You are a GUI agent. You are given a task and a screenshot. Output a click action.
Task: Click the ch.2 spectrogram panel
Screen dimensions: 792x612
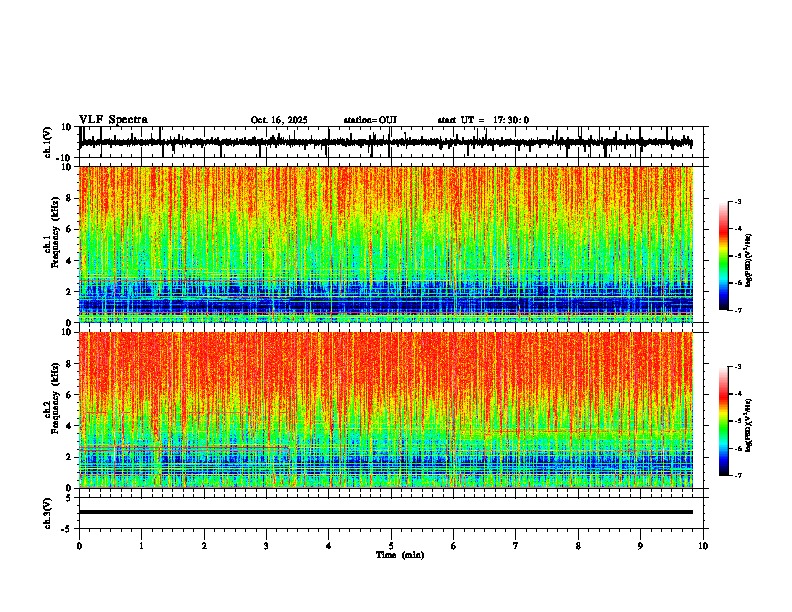tap(386, 410)
